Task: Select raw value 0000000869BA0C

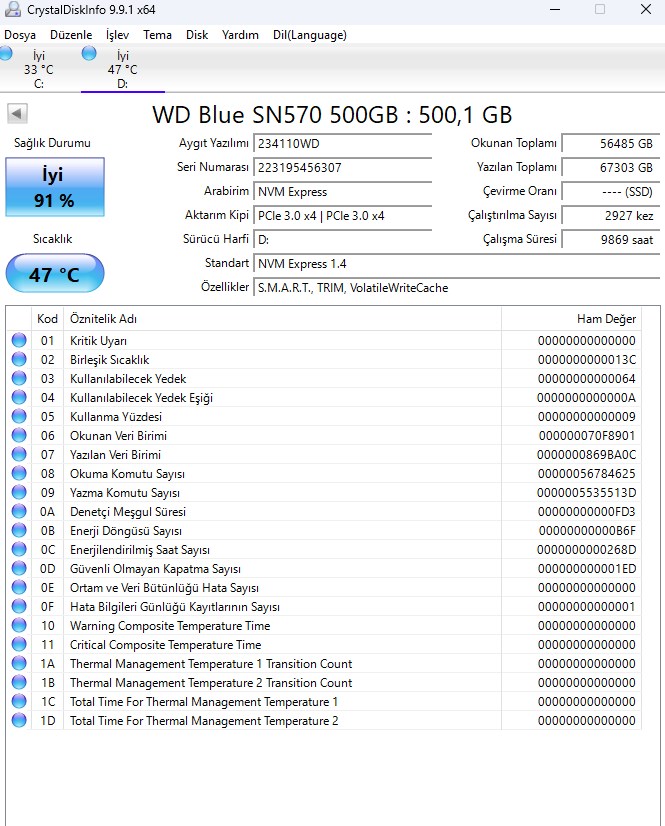Action: (x=586, y=455)
